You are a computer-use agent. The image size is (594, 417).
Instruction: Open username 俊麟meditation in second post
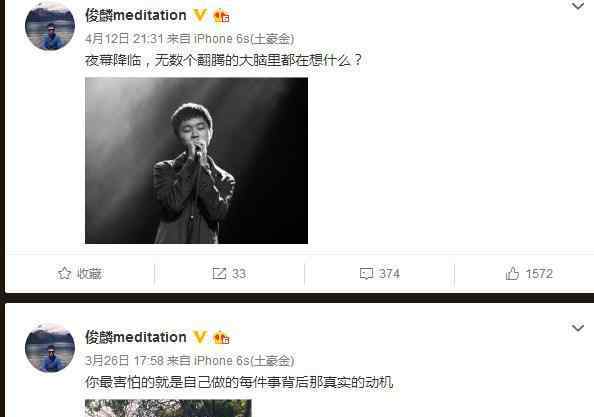point(136,337)
